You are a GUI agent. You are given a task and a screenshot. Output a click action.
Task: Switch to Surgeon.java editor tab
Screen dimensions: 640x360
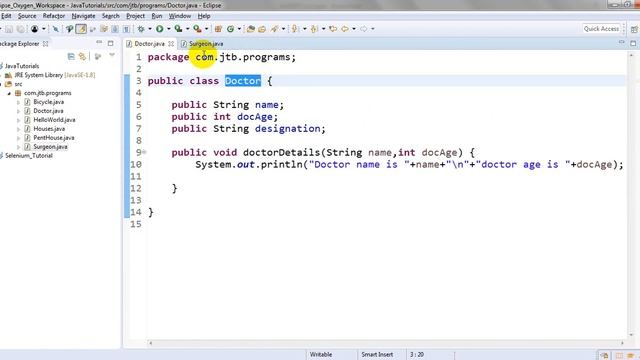tap(202, 44)
